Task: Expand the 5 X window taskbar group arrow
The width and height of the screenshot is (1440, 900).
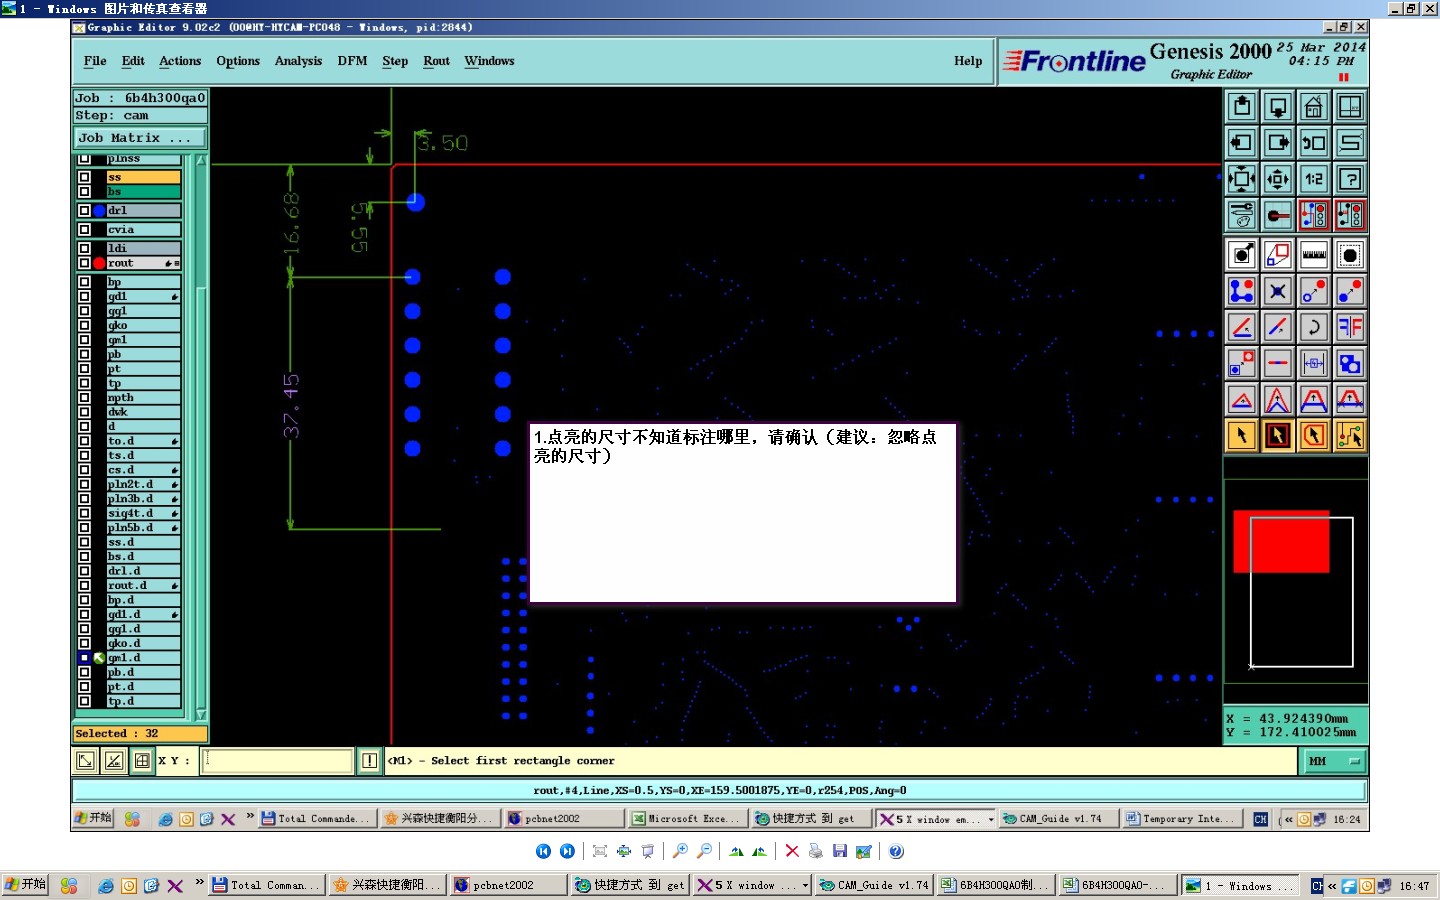Action: (x=805, y=885)
